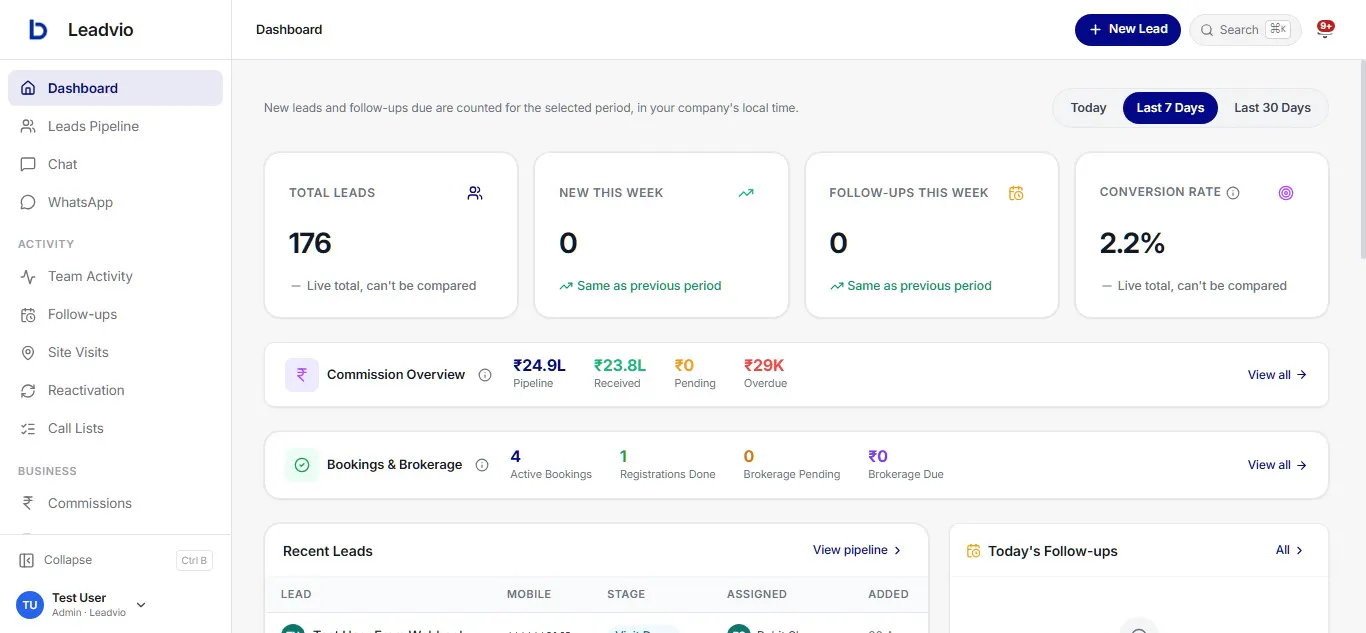Open Leads Pipeline in the sidebar

coord(115,126)
